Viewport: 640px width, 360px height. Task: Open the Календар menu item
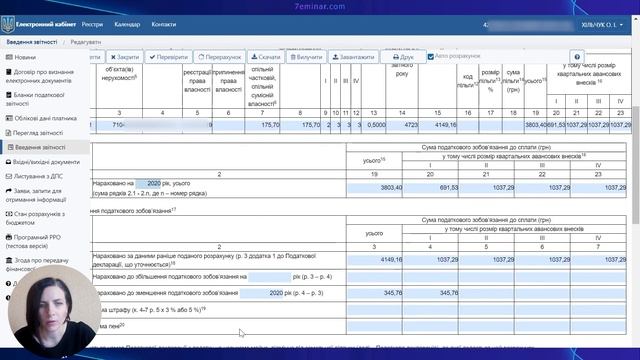point(127,24)
